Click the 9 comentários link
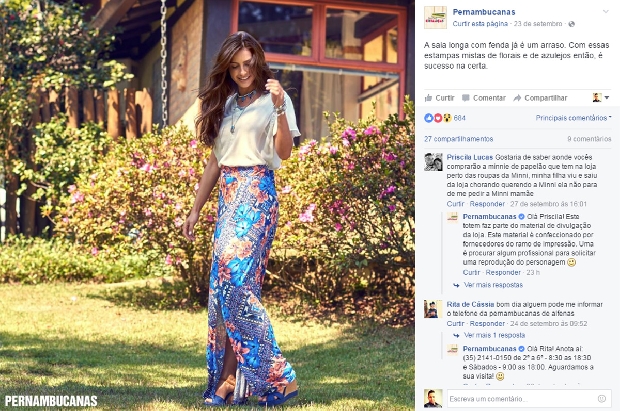 coord(589,139)
